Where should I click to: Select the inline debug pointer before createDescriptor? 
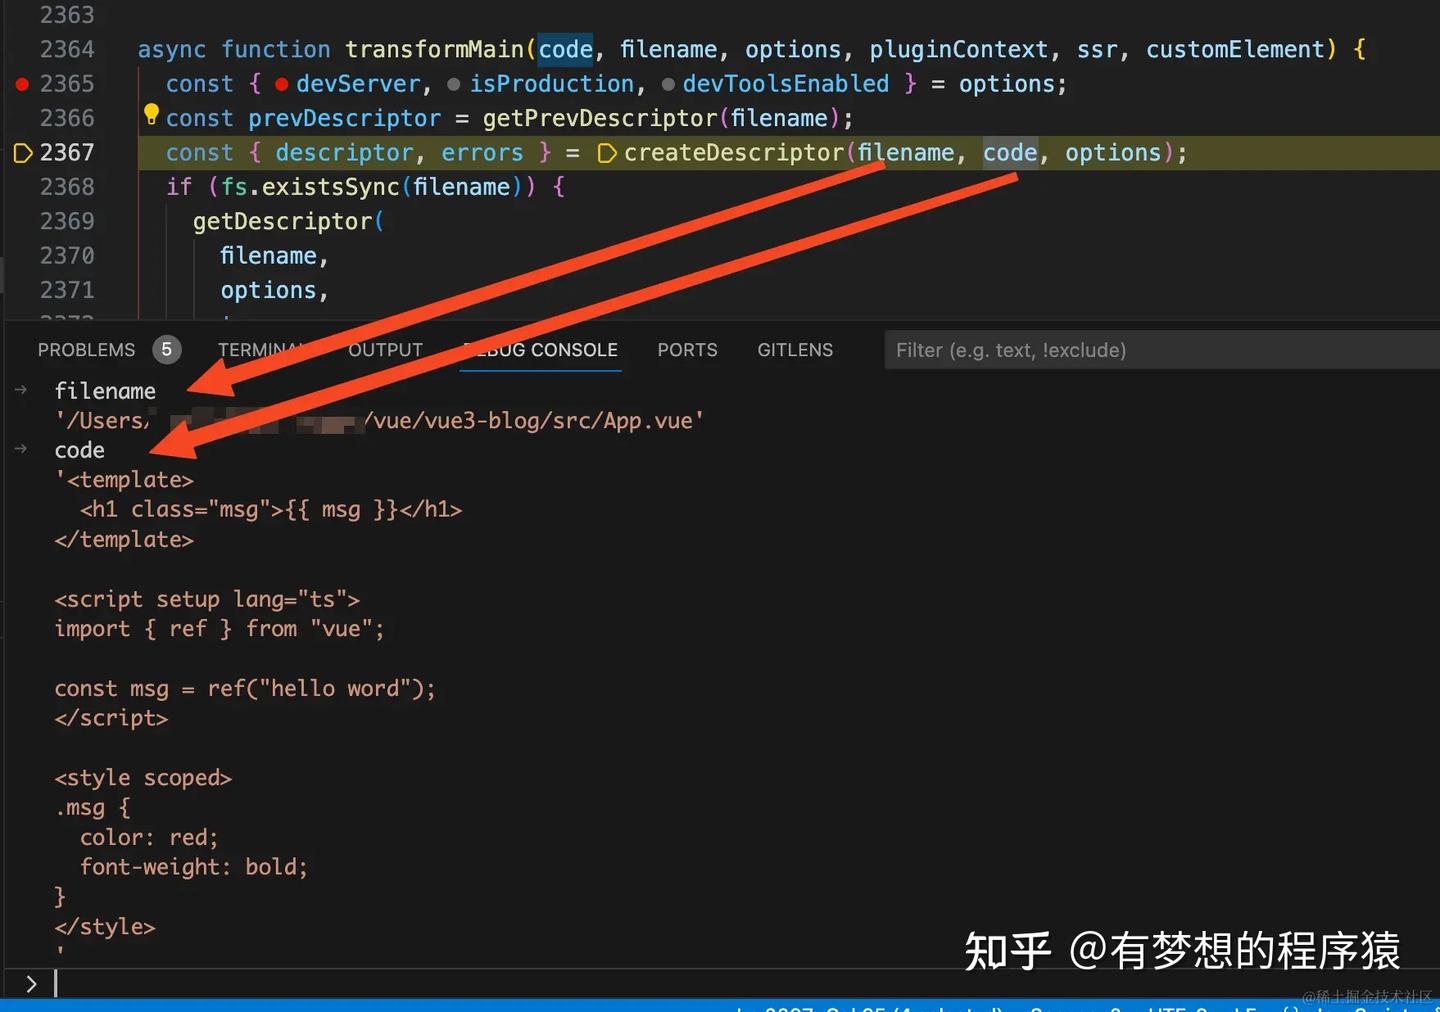click(x=607, y=152)
